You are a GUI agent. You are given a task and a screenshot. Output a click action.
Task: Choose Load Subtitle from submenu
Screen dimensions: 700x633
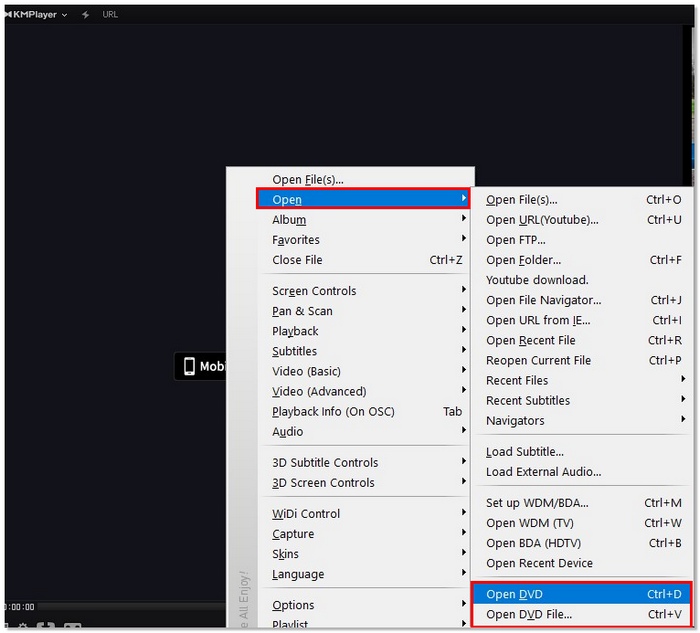pyautogui.click(x=525, y=452)
